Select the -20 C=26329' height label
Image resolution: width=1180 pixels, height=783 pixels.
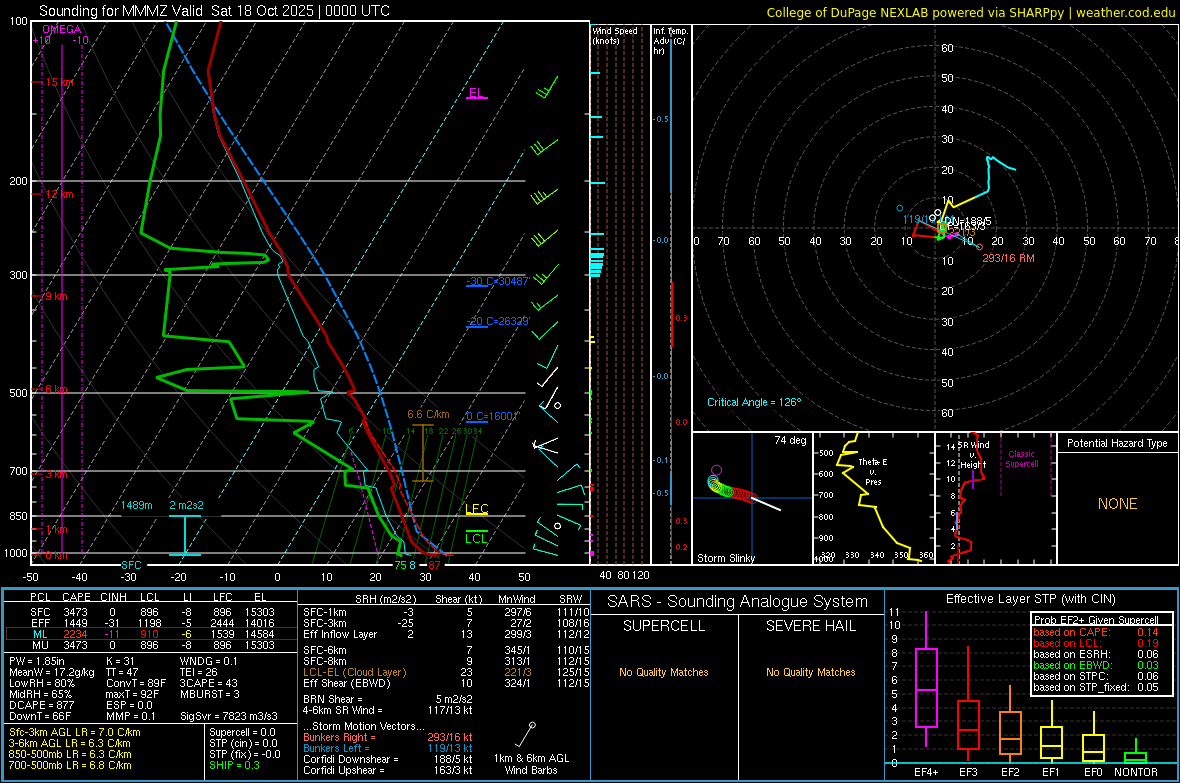pyautogui.click(x=498, y=321)
